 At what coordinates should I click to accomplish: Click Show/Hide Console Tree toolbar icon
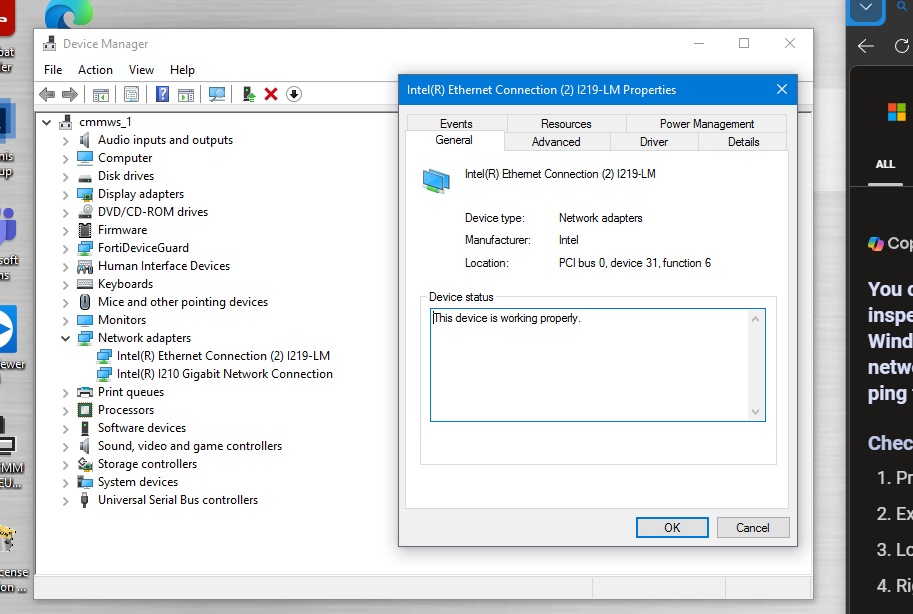[101, 94]
